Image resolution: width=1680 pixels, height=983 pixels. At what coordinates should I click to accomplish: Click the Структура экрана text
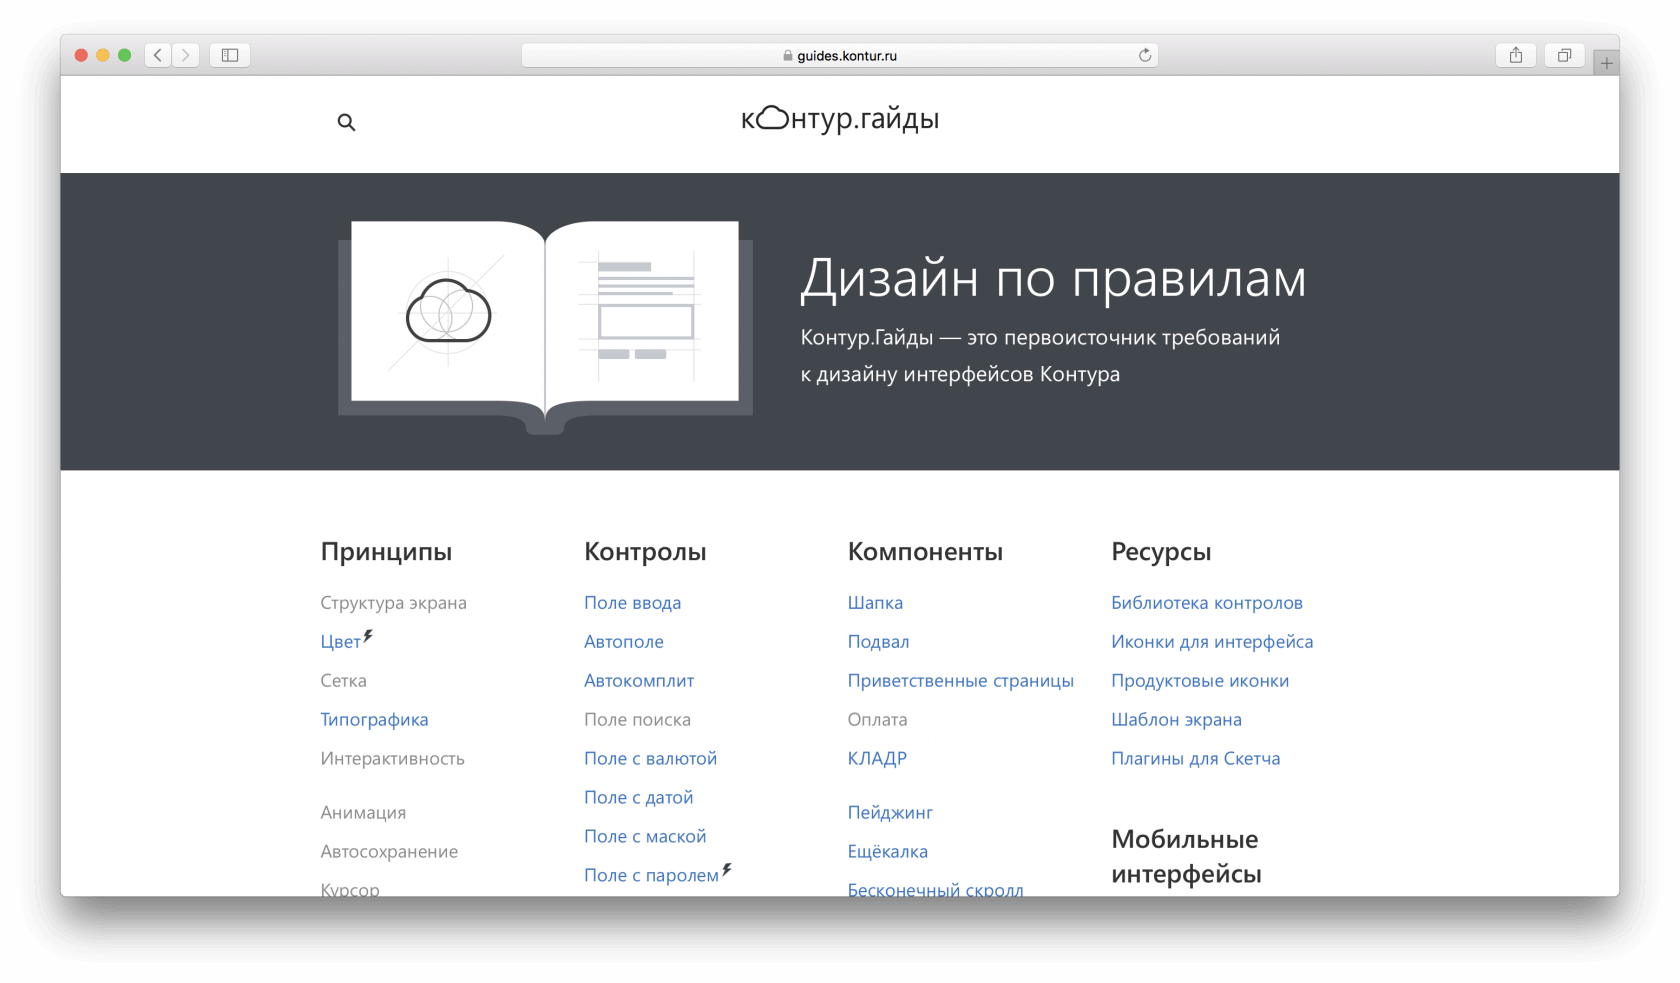click(x=393, y=603)
